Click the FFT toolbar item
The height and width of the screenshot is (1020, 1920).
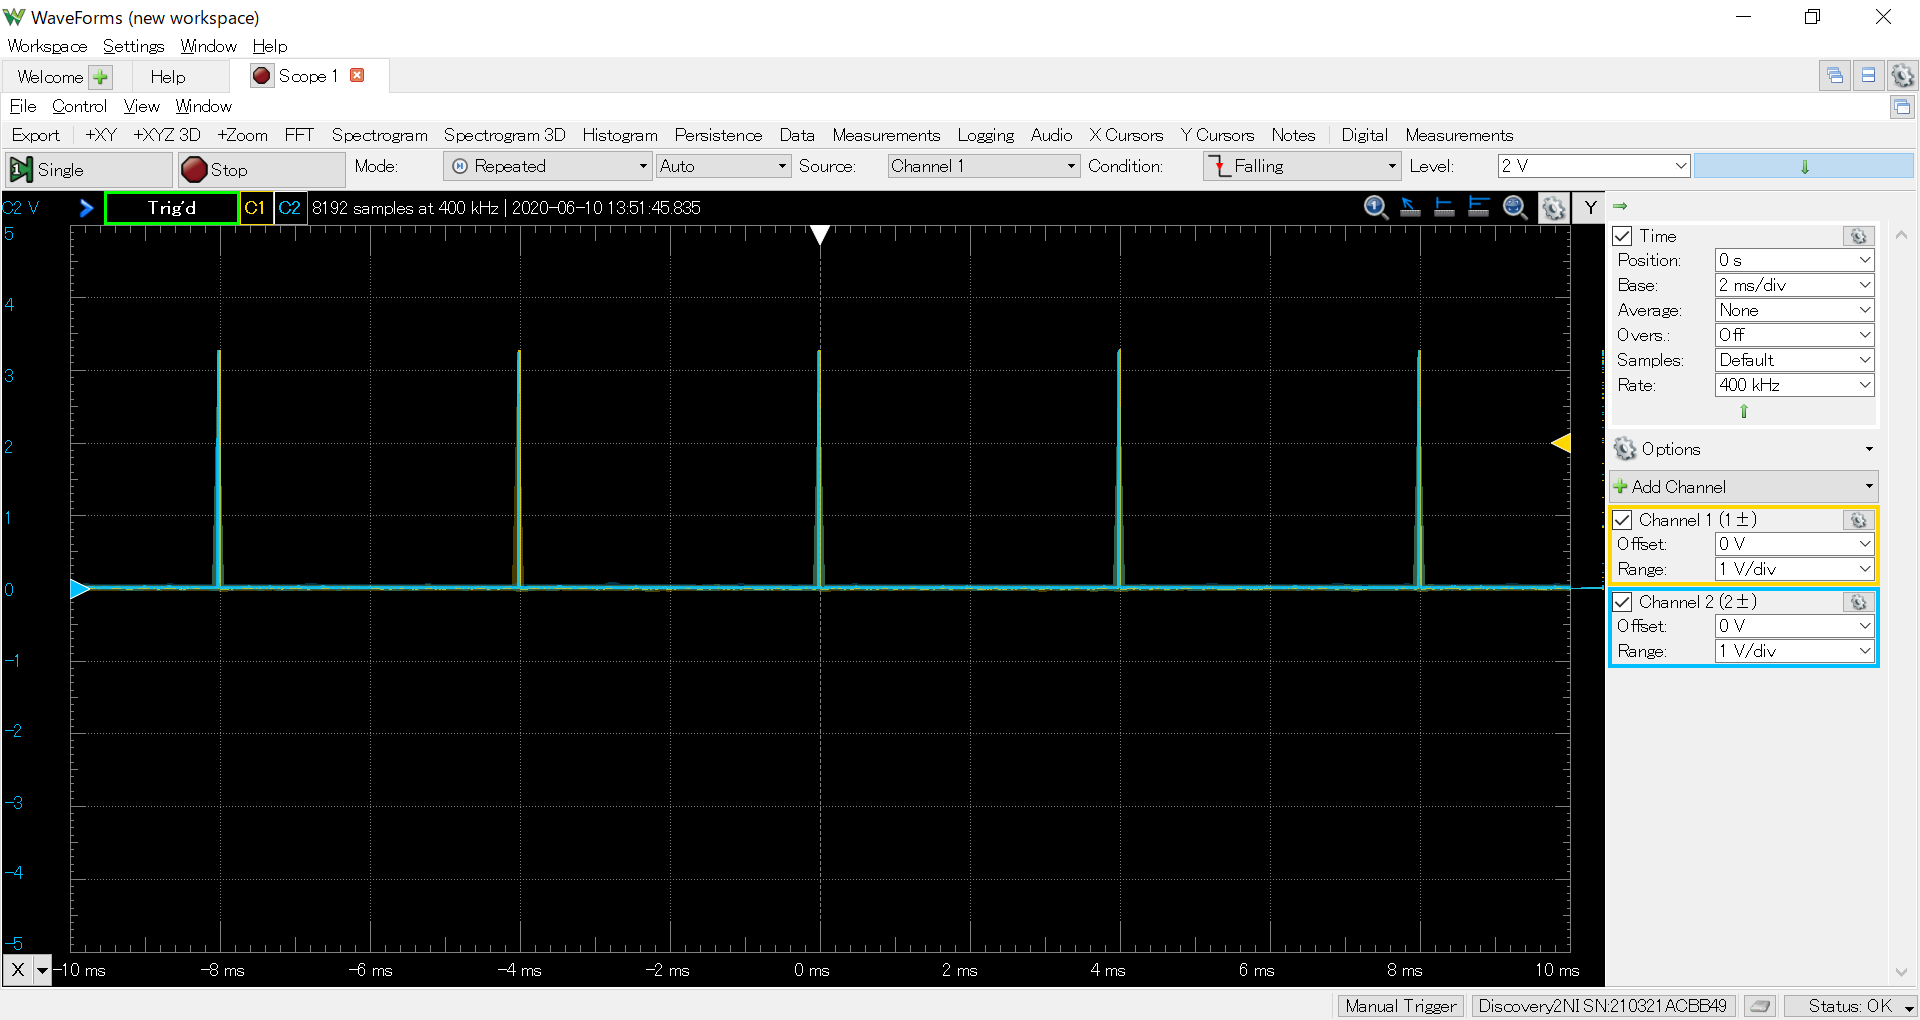[x=299, y=135]
